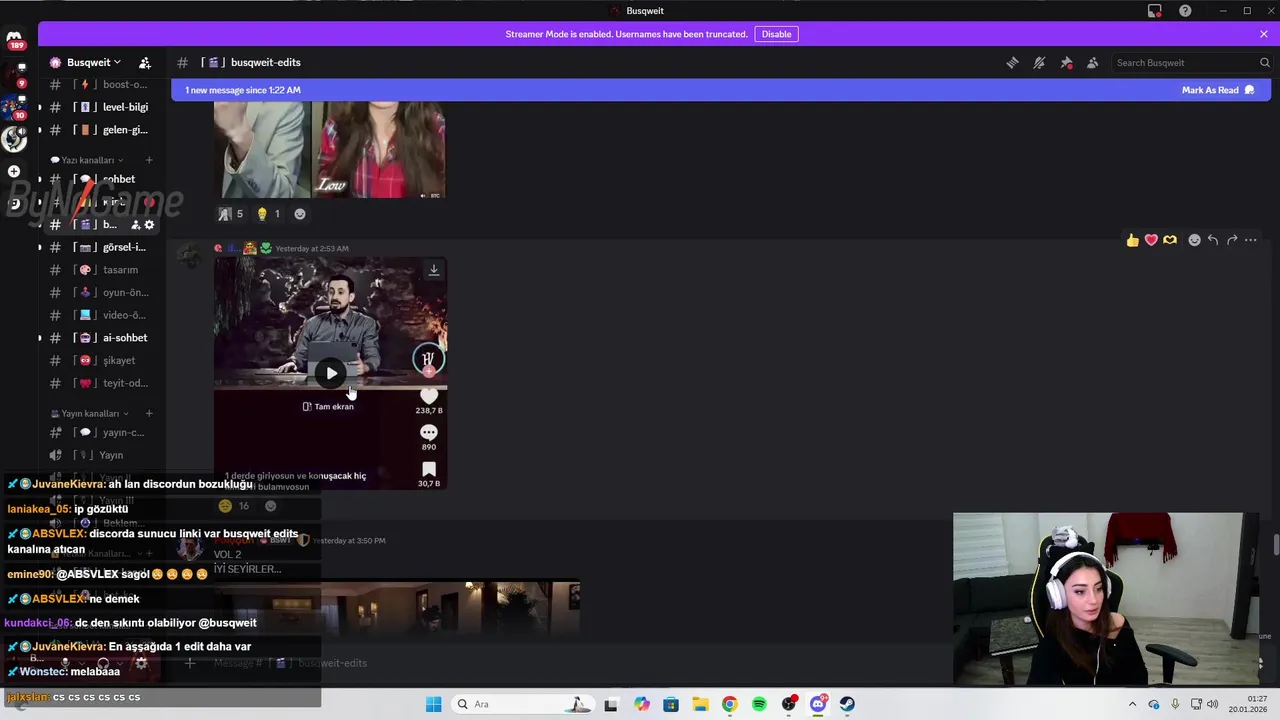Toggle the light bulb reaction with count 1
Image resolution: width=1280 pixels, height=720 pixels.
point(269,214)
